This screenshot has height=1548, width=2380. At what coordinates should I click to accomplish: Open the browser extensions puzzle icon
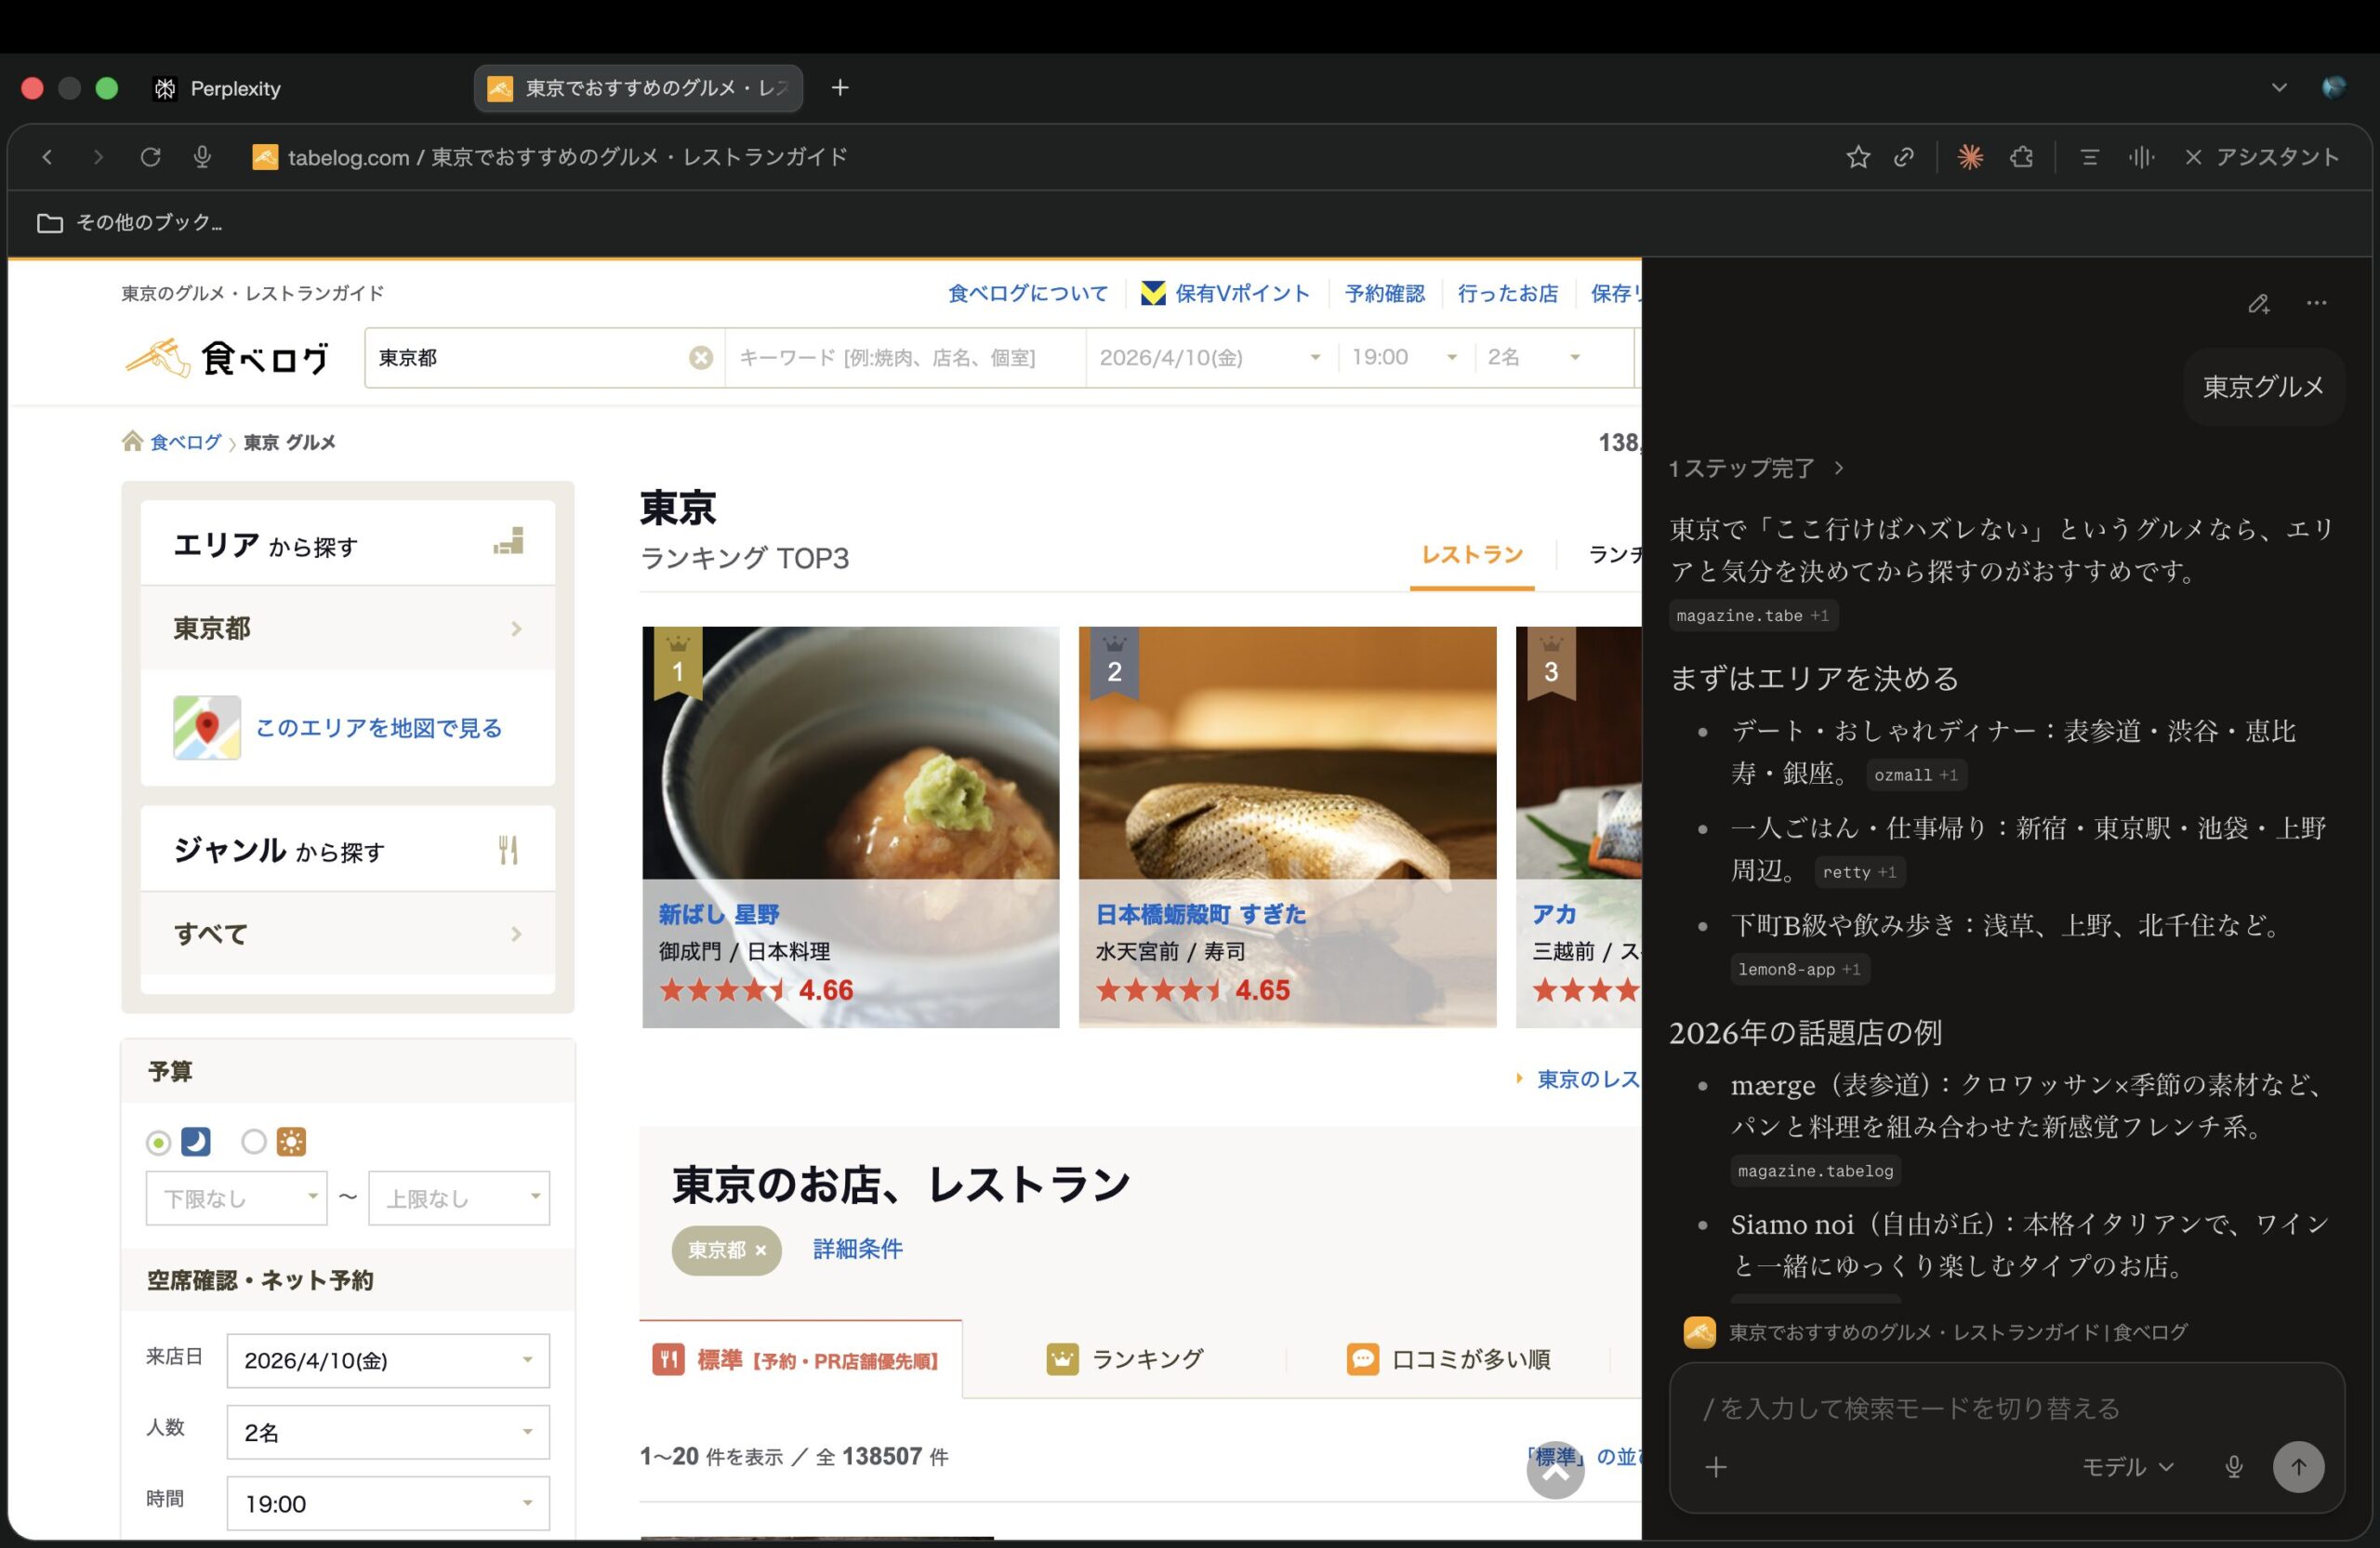tap(2021, 157)
